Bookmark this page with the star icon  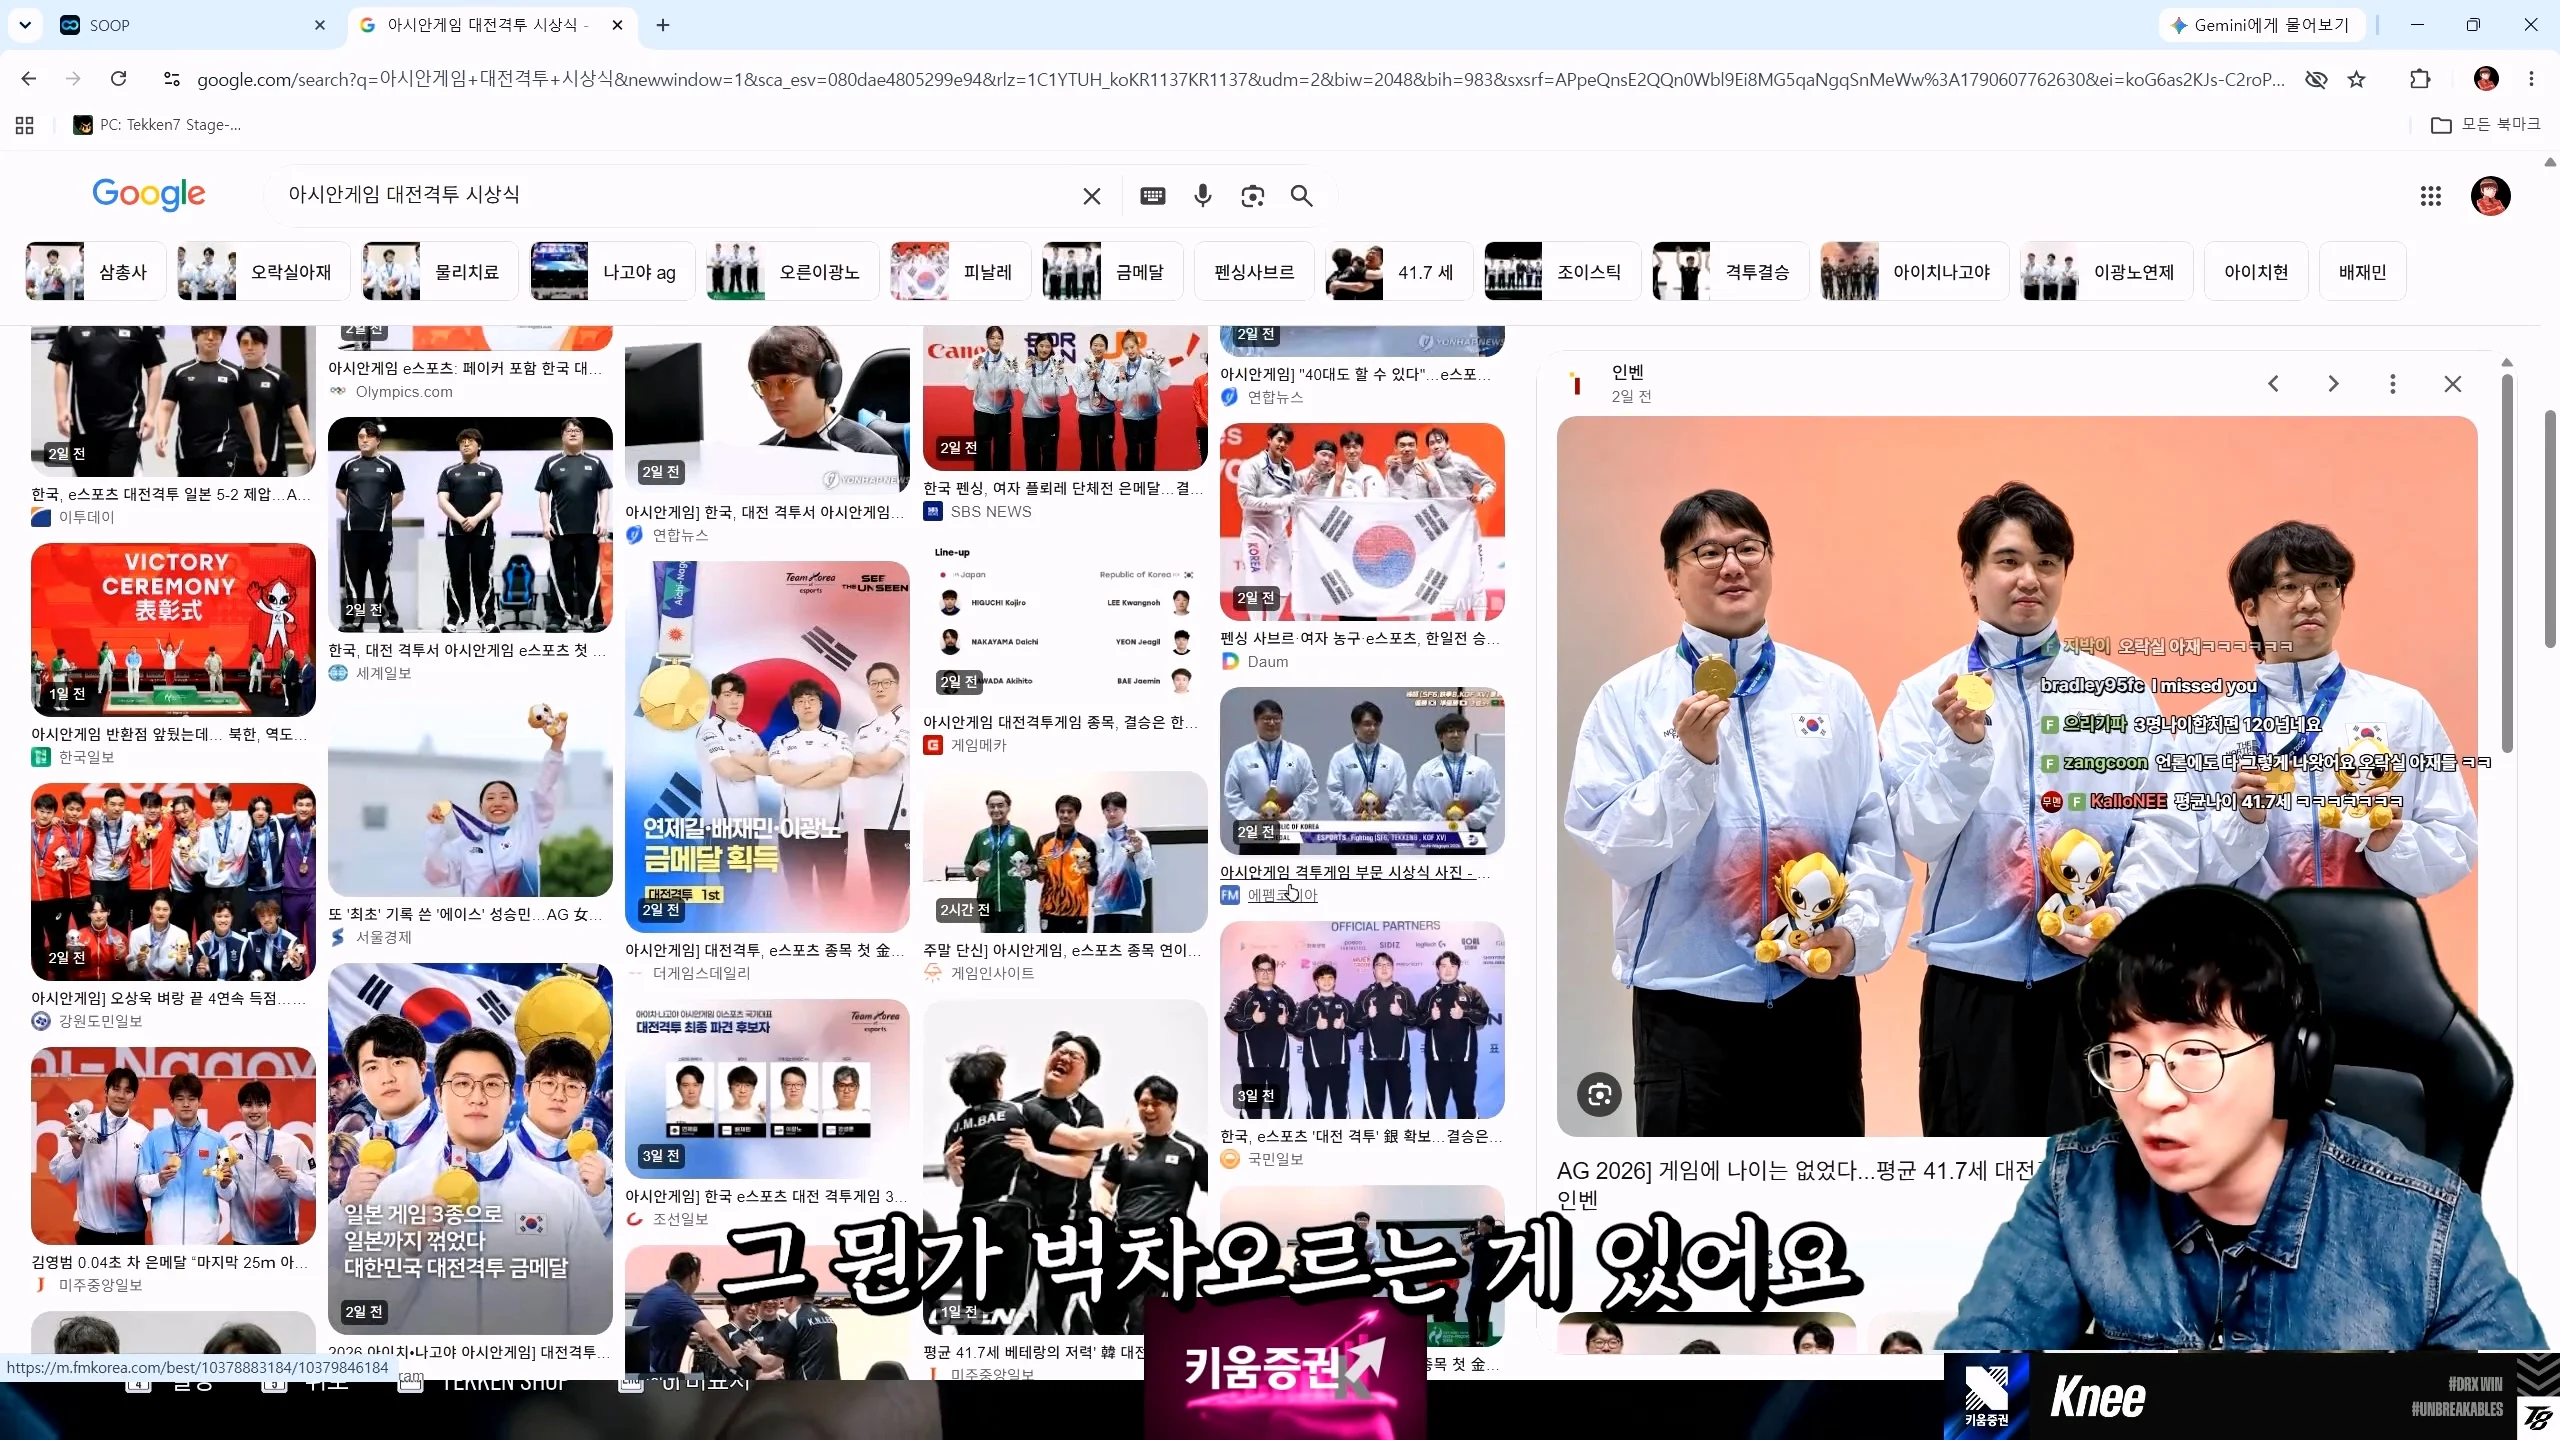[2357, 79]
